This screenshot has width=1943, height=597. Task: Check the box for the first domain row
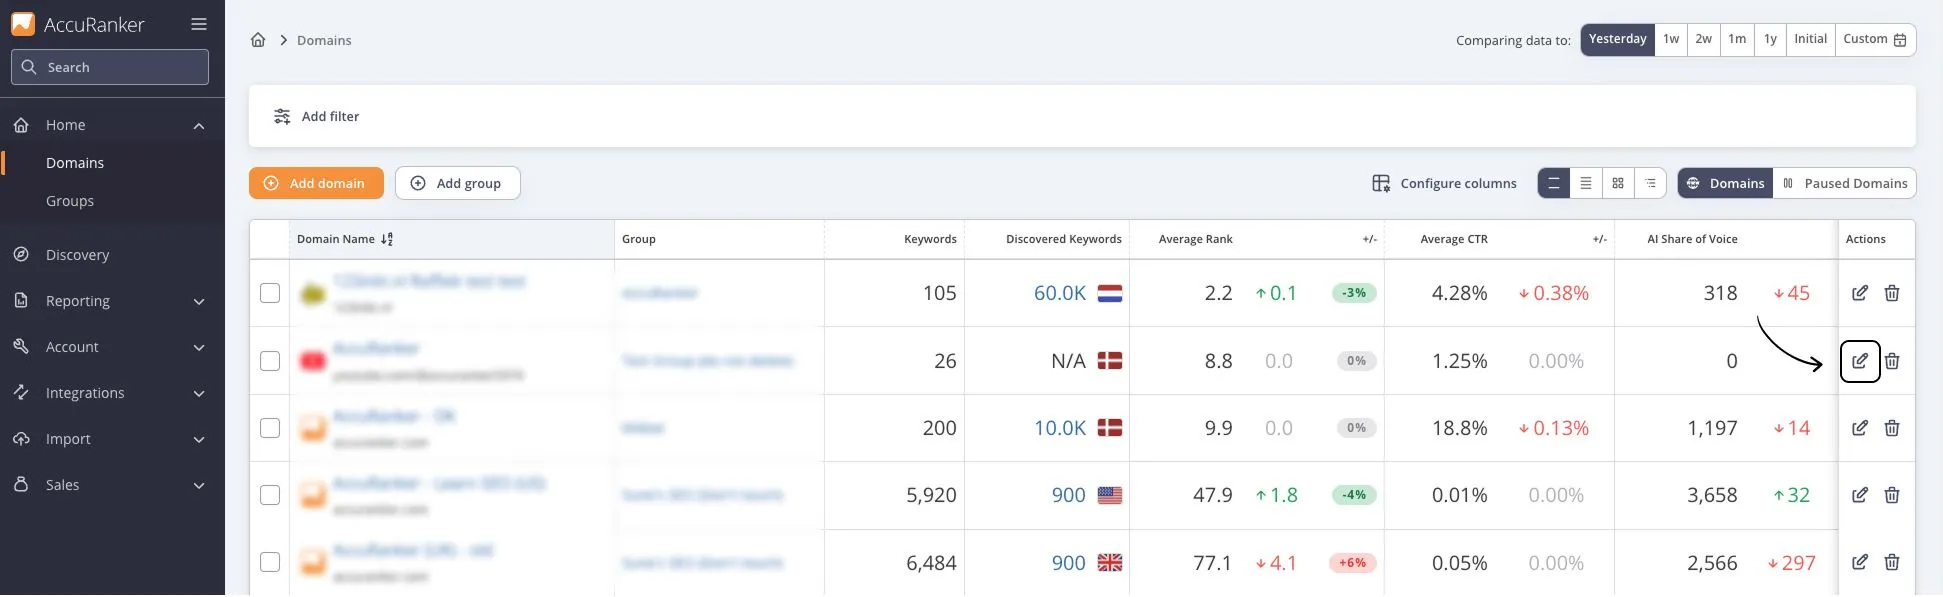coord(270,293)
